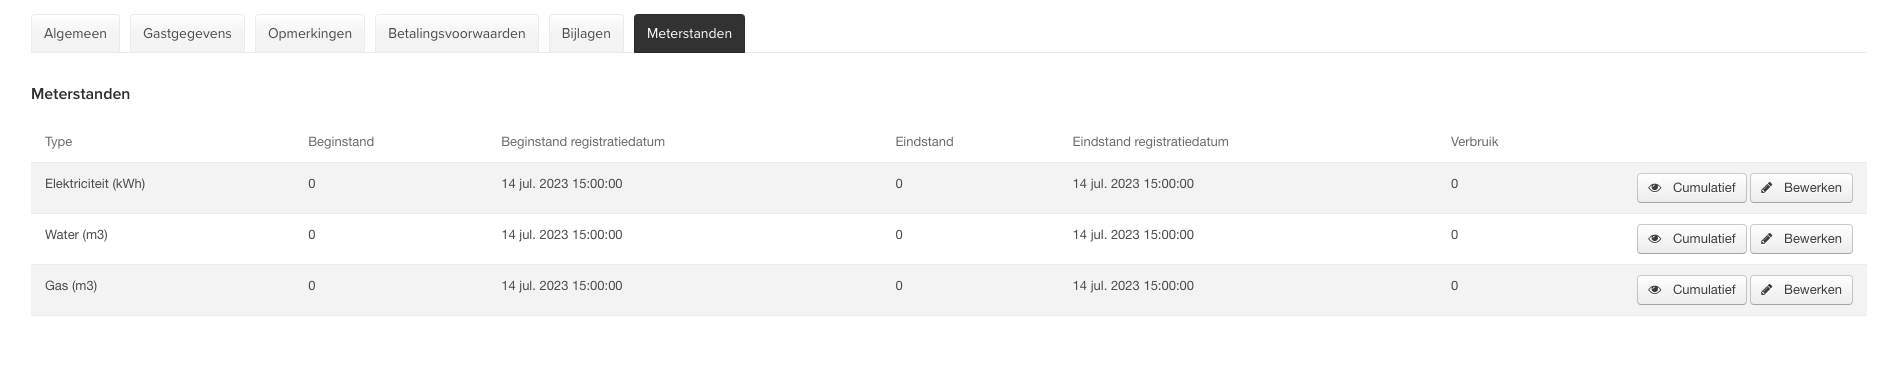Click the pencil icon for Water (m3)
The height and width of the screenshot is (366, 1889).
pyautogui.click(x=1767, y=239)
